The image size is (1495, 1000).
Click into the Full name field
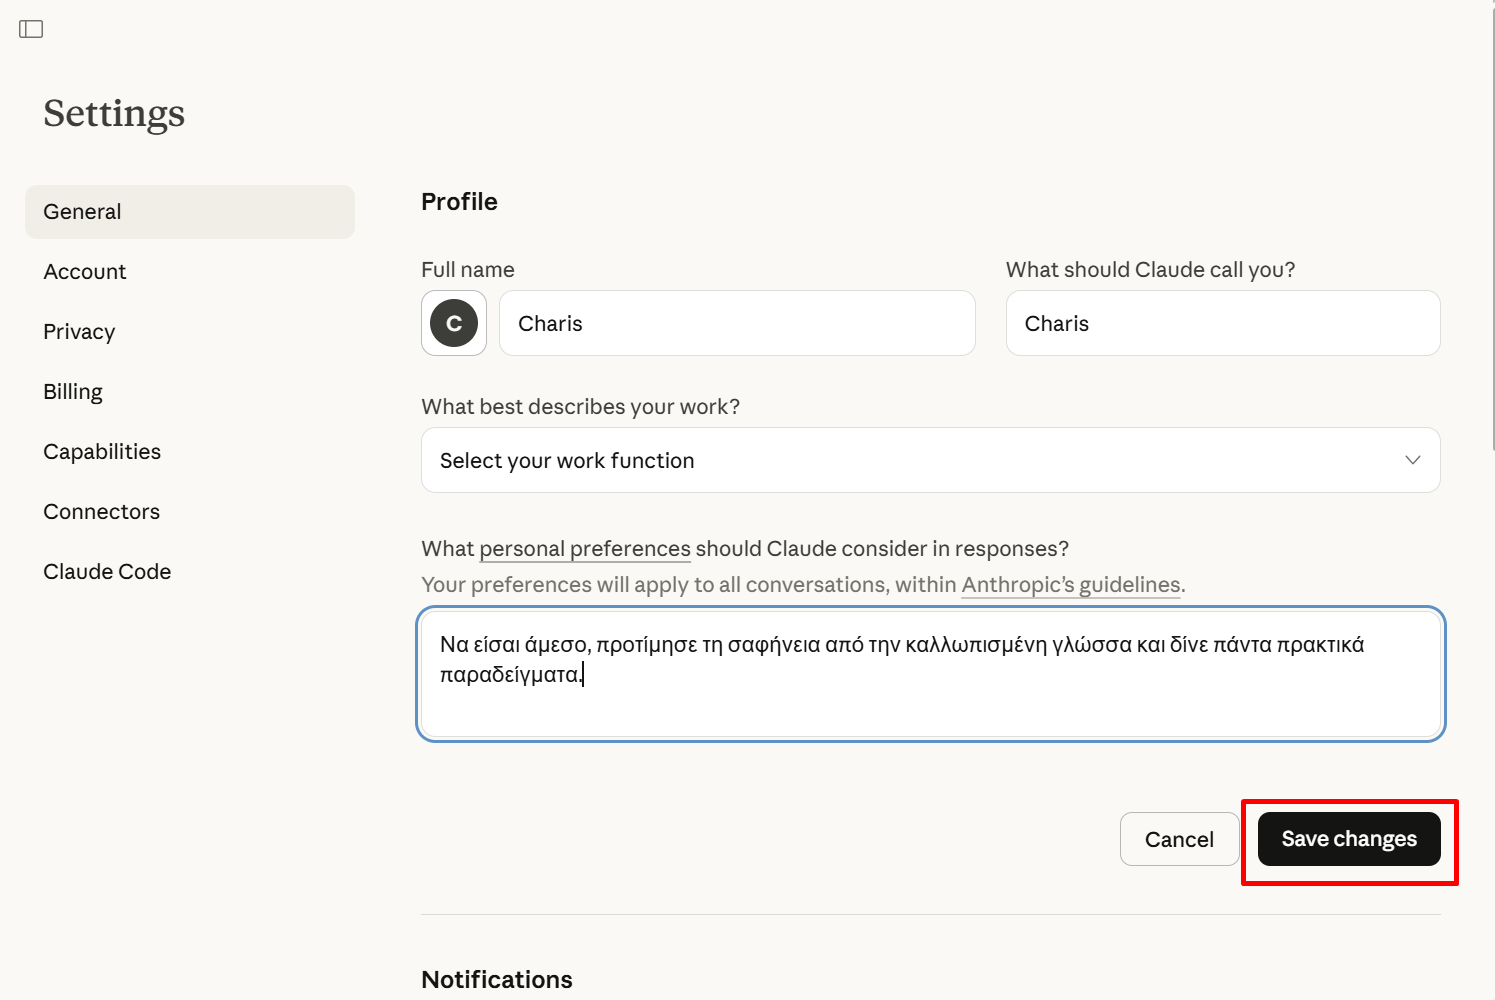coord(737,323)
